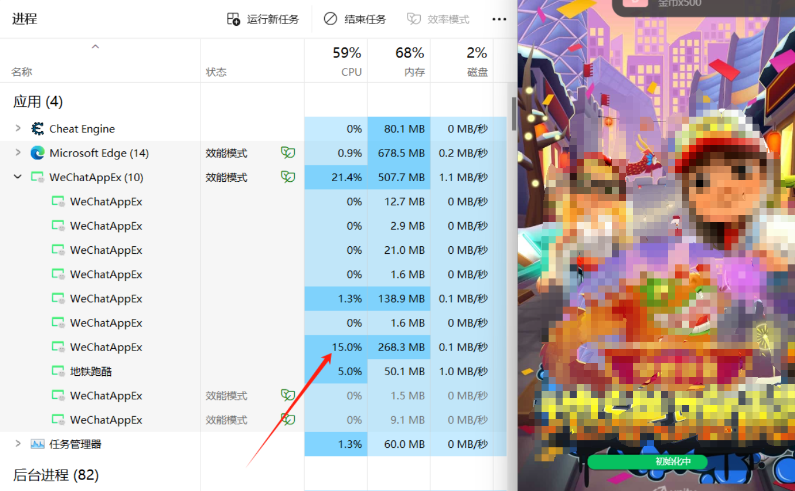Expand the Cheat Engine process group
Image resolution: width=795 pixels, height=491 pixels.
[18, 128]
